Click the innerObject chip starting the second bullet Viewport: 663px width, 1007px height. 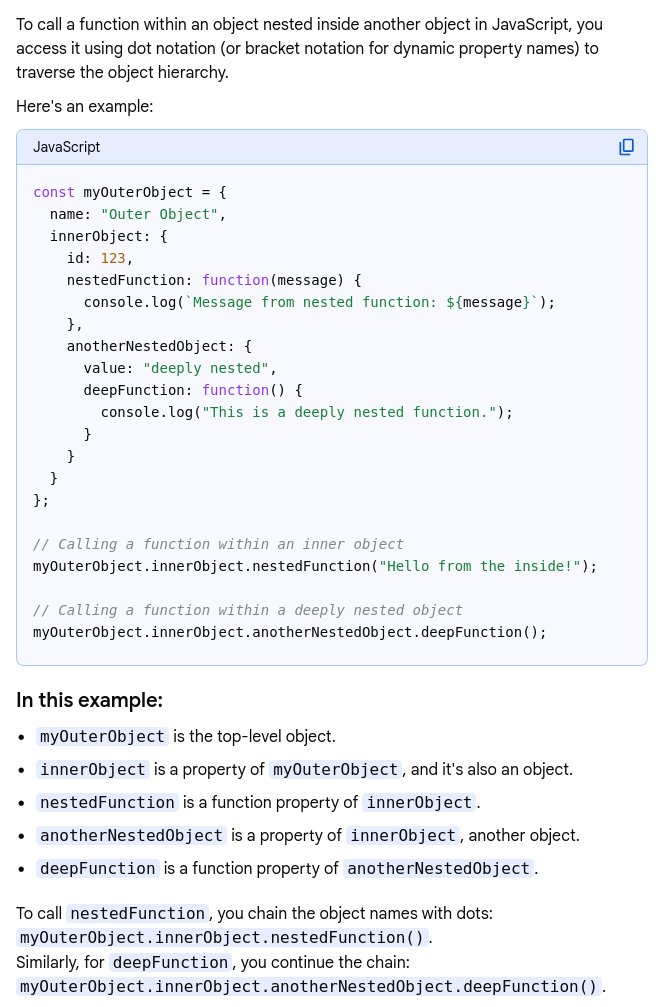point(94,770)
